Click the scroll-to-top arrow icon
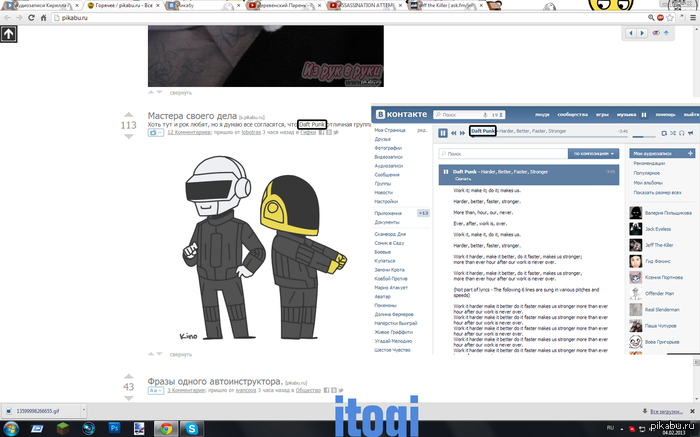Screen dimensions: 700x437 (7, 33)
